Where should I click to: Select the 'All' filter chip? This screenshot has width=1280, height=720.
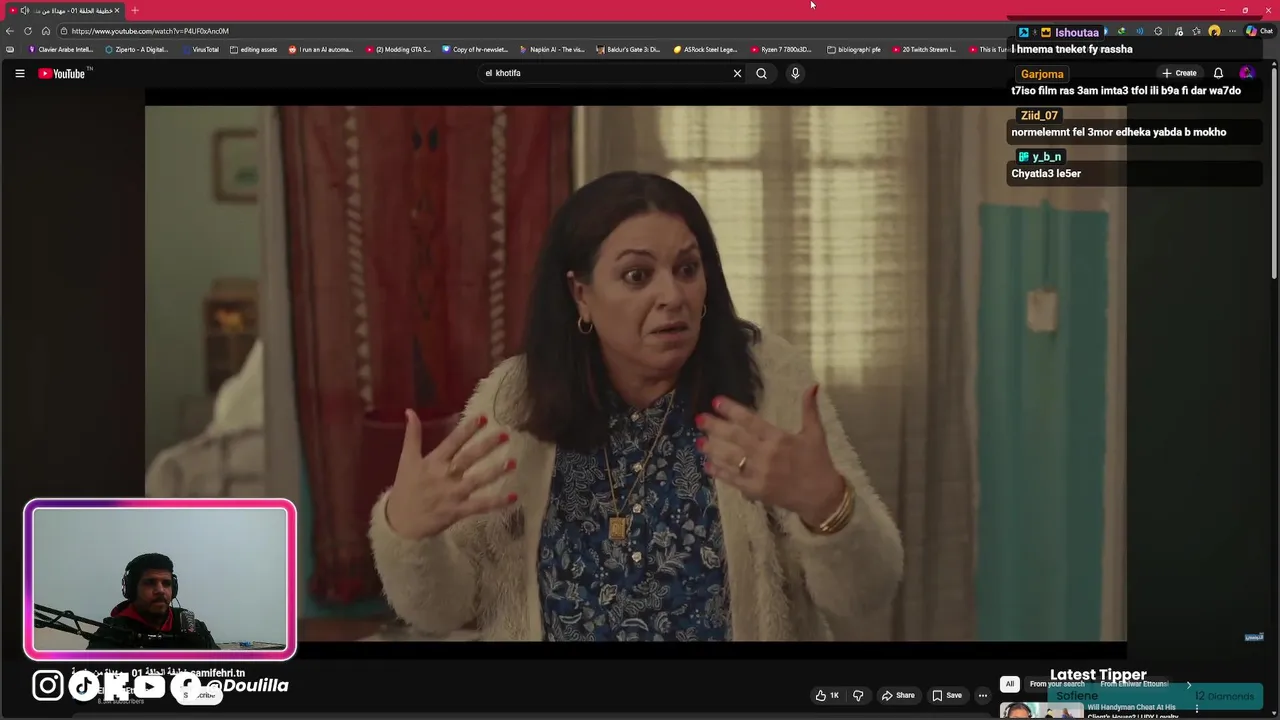[x=1010, y=684]
